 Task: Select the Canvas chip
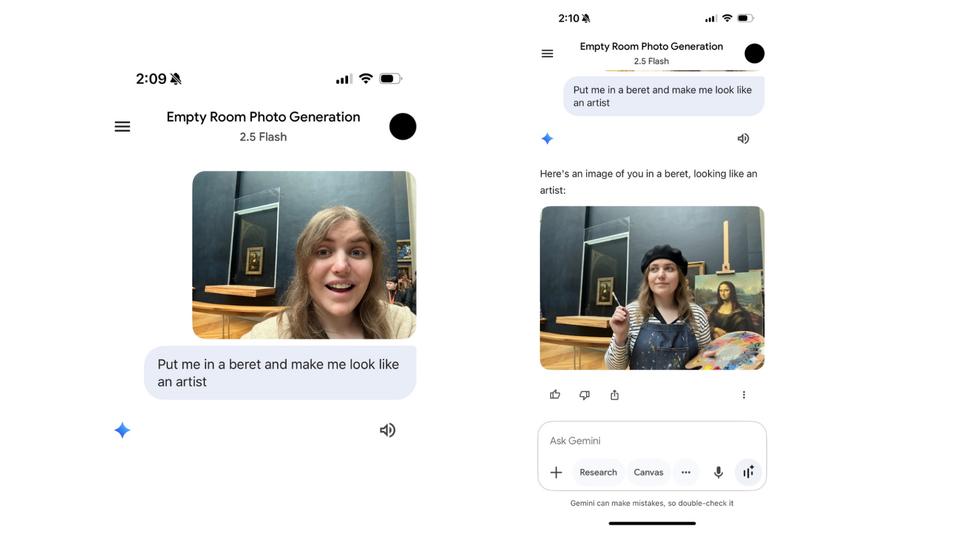tap(648, 472)
